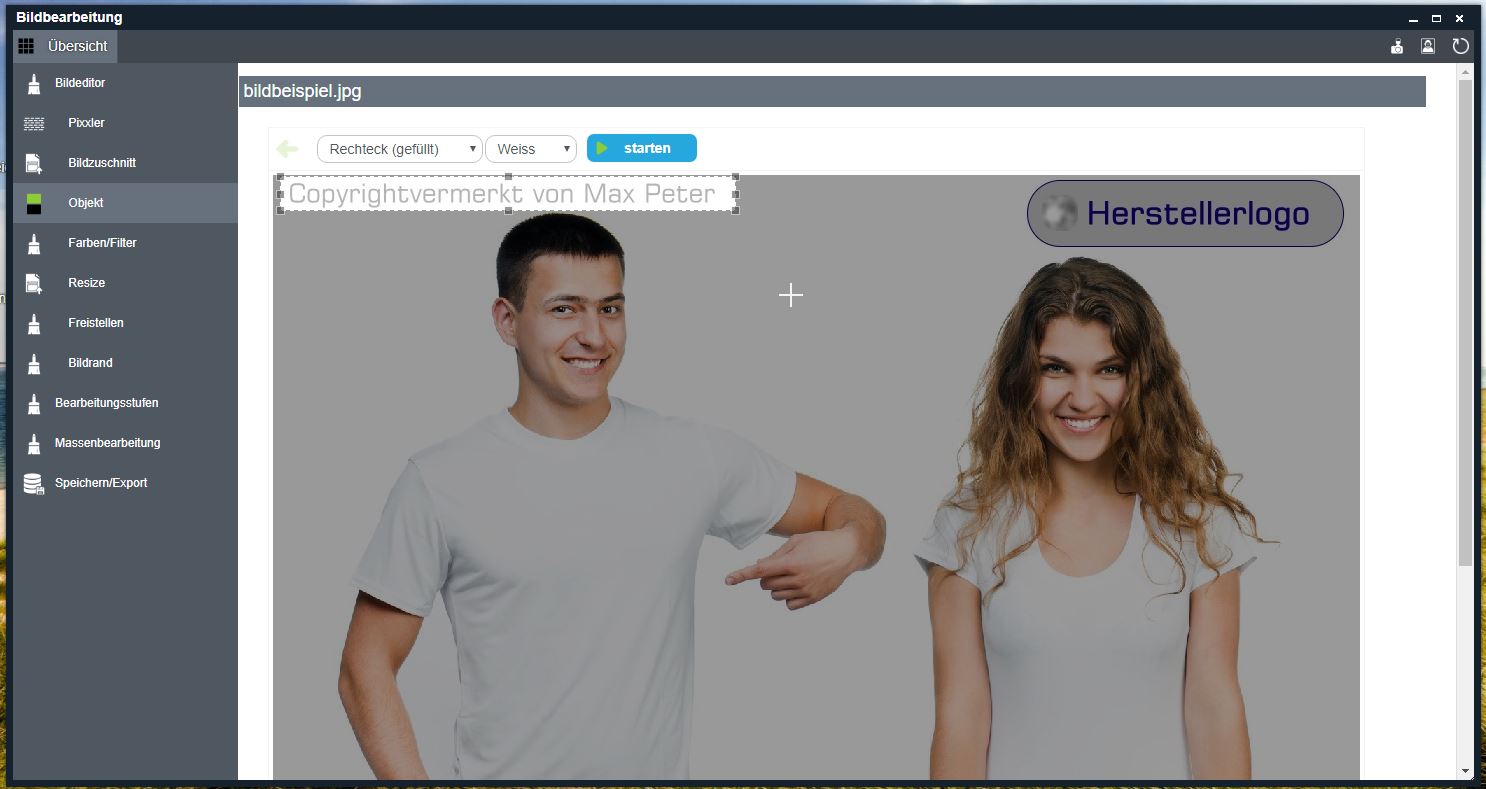Screen dimensions: 1486x789
Task: Click the green back arrow icon
Action: 287,149
